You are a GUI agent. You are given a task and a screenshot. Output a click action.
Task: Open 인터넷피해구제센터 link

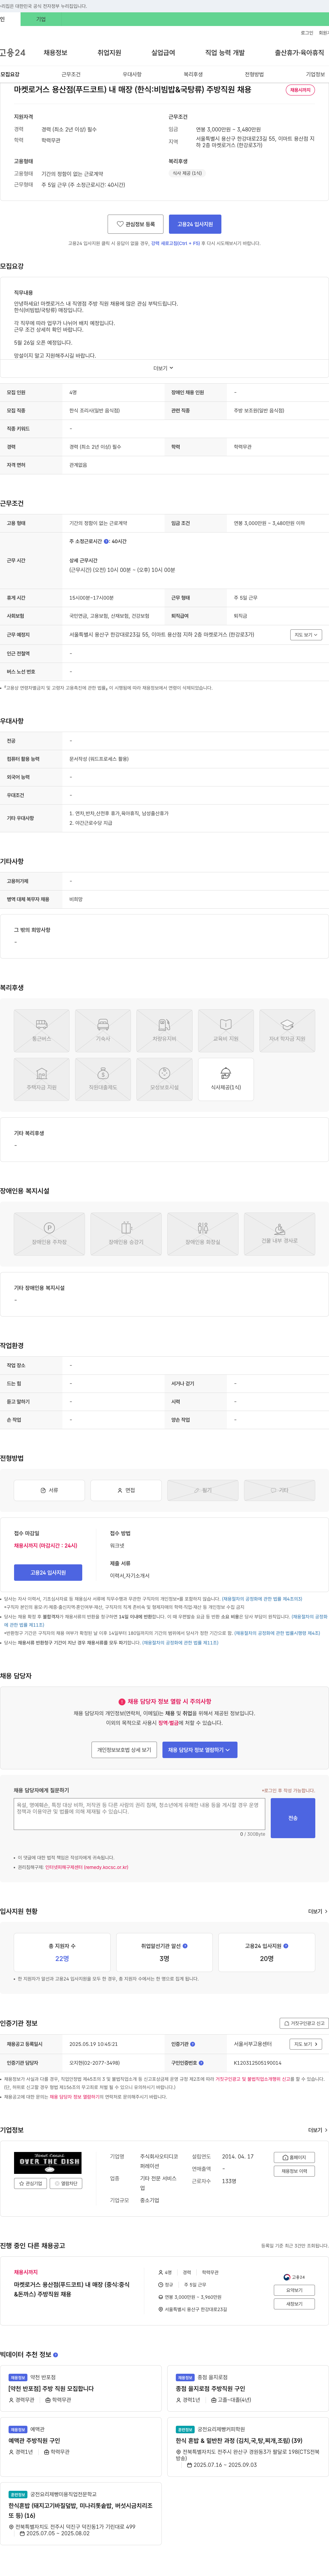[87, 1867]
